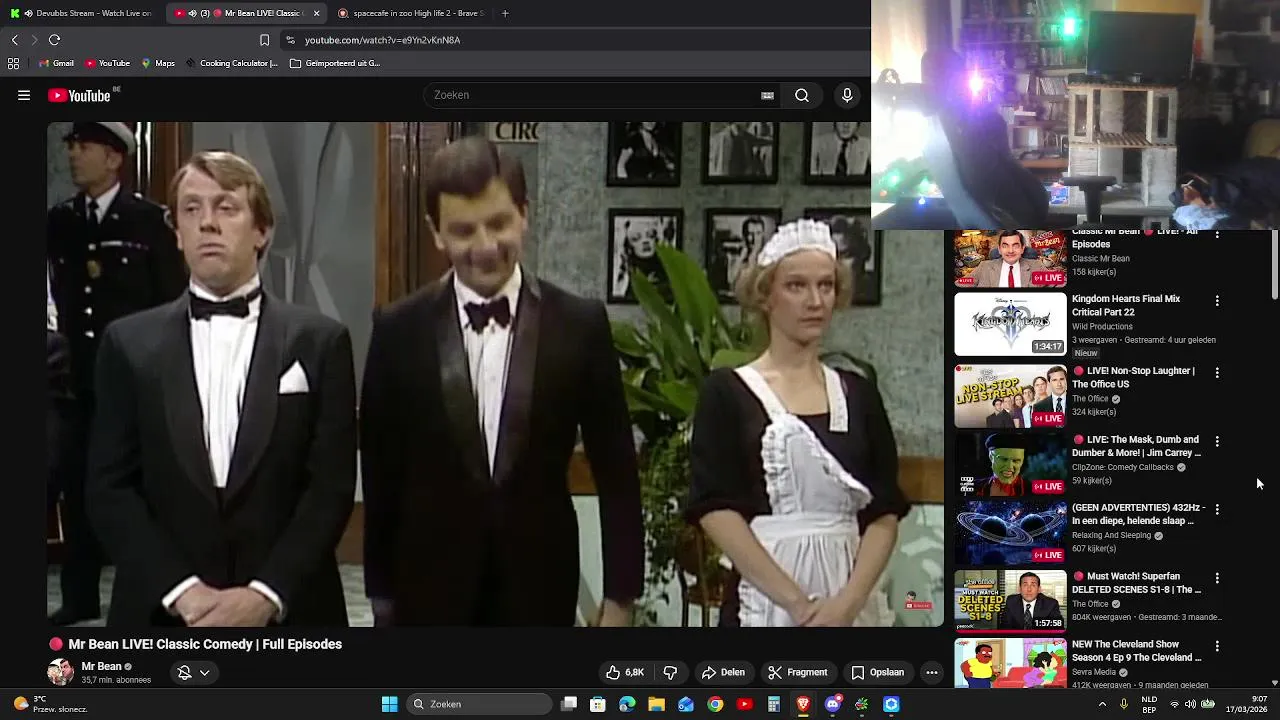Viewport: 1280px width, 720px height.
Task: Open Windows Start menu
Action: coord(389,704)
